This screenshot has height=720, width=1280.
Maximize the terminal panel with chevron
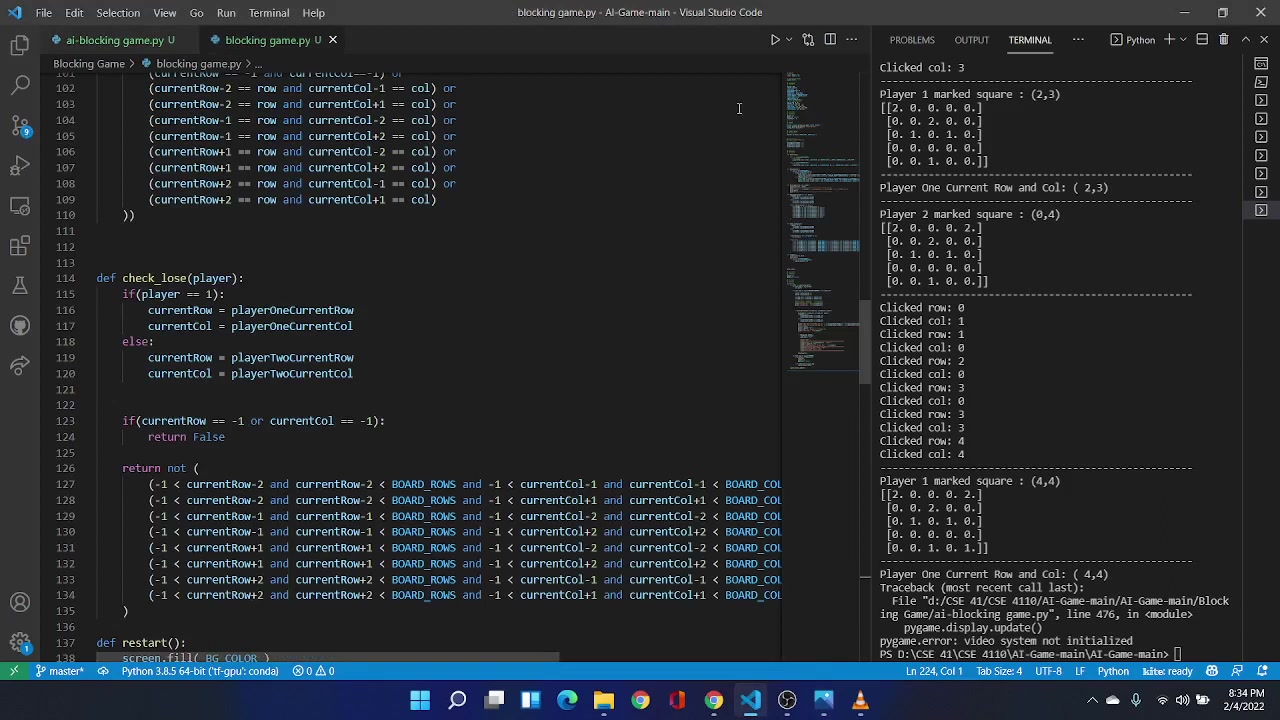[x=1245, y=39]
